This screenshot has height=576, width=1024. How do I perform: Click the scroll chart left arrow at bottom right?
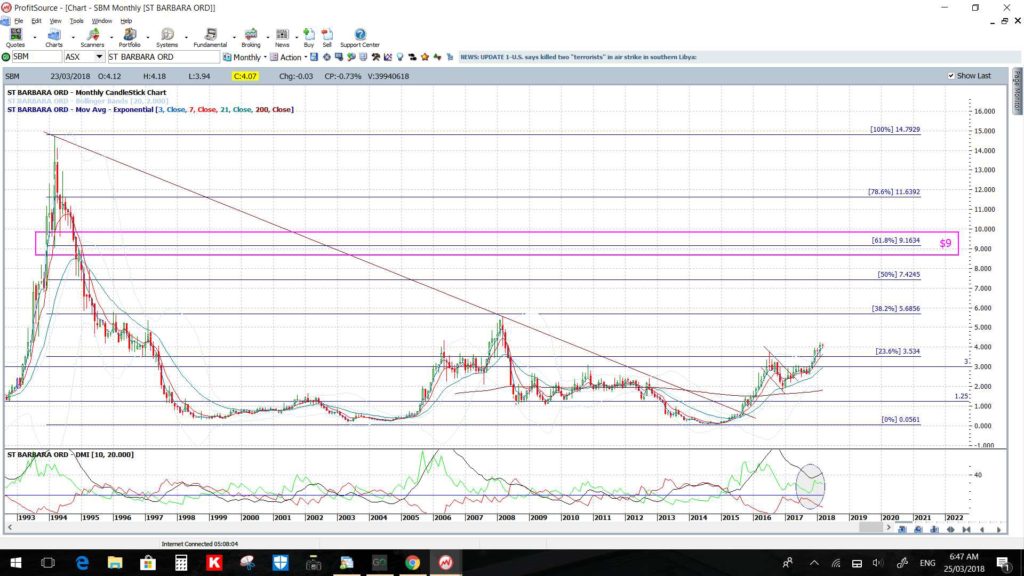coord(982,530)
